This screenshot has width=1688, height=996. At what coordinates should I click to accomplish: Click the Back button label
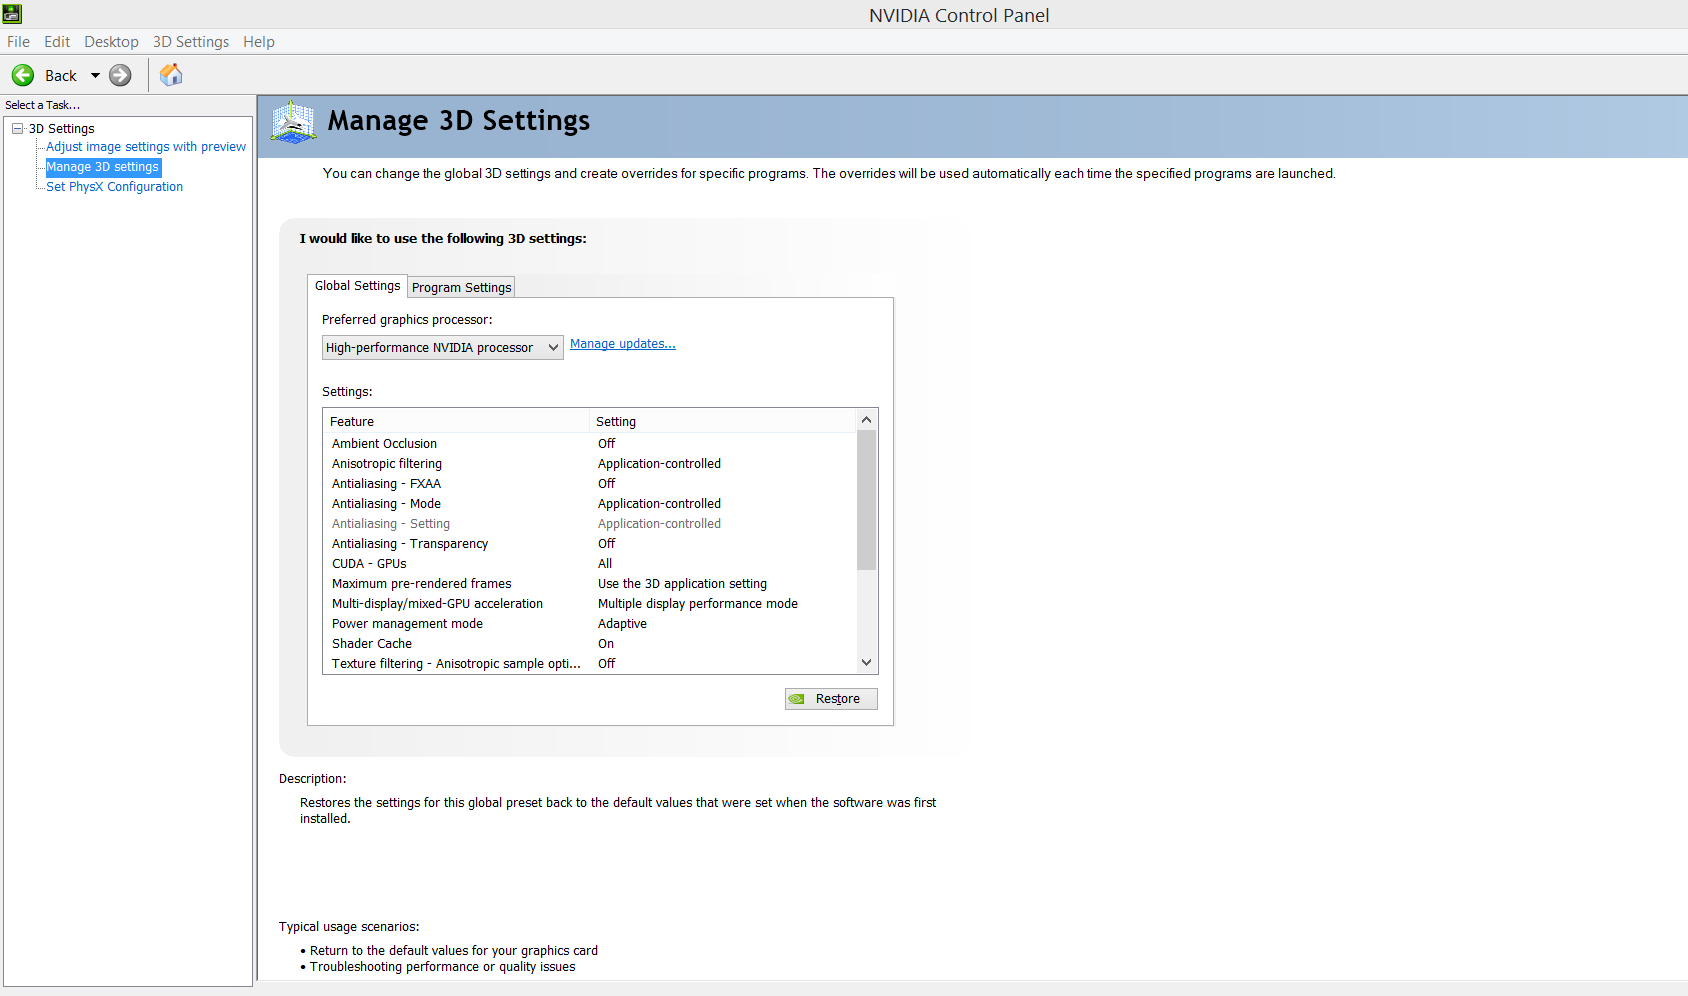[61, 76]
